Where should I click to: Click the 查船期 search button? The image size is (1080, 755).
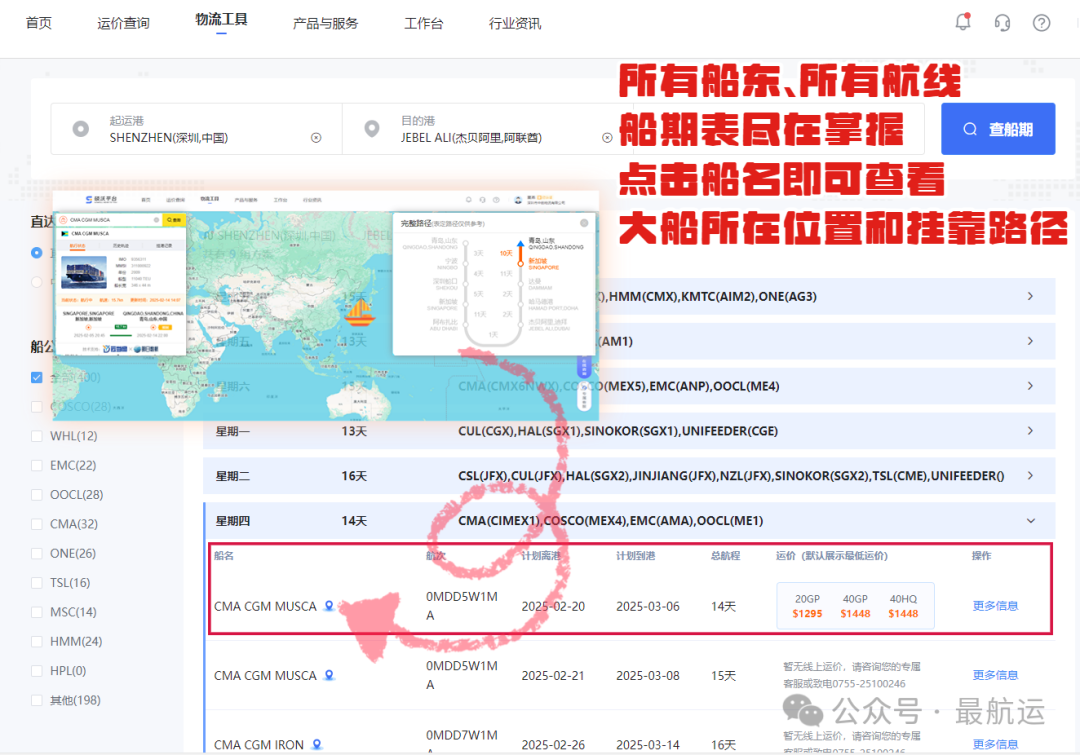click(998, 129)
